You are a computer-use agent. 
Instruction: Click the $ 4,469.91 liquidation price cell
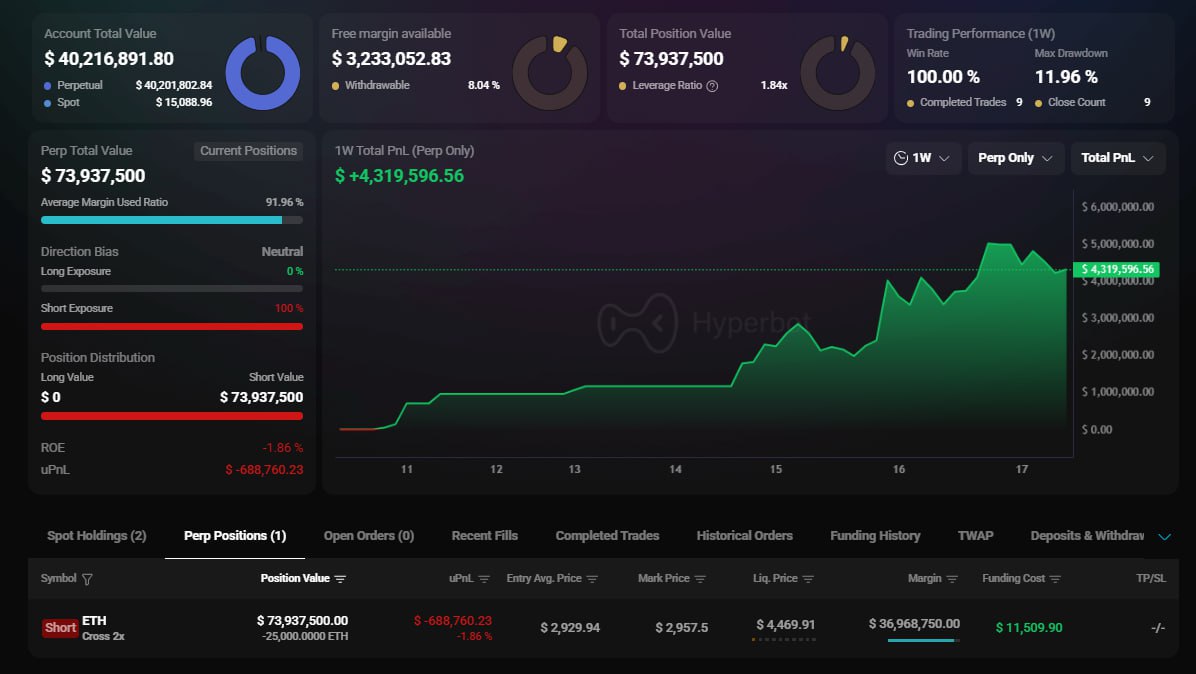tap(786, 624)
